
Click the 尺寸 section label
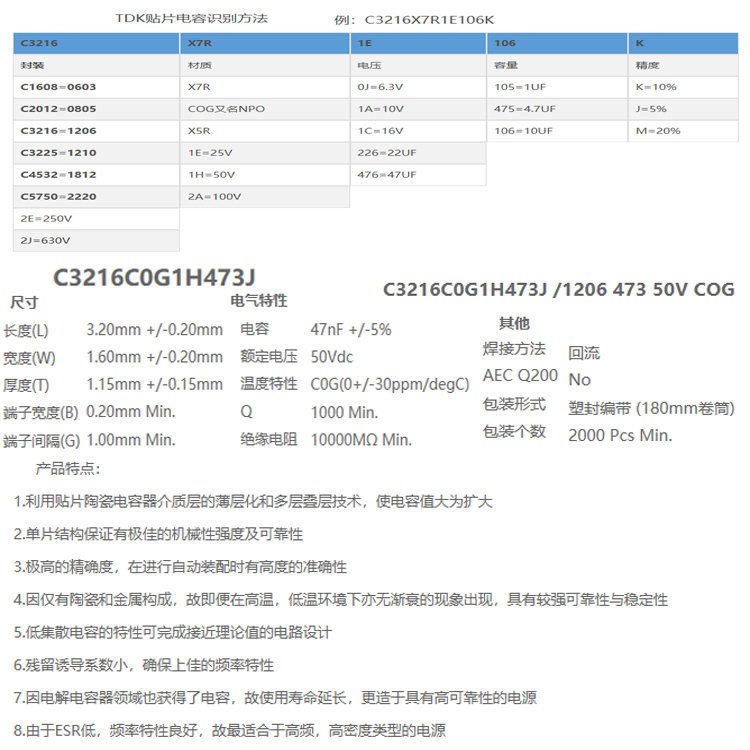tap(24, 302)
